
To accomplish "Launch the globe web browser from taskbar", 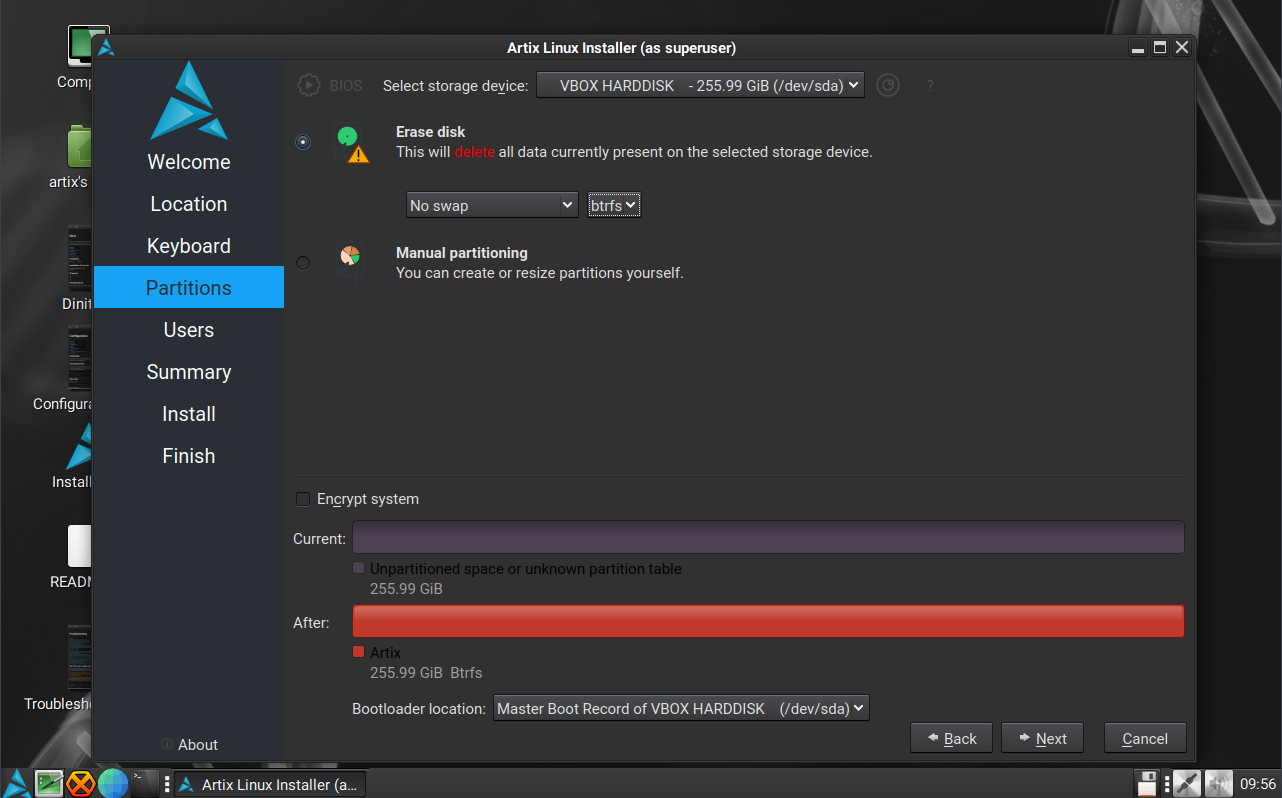I will 113,783.
